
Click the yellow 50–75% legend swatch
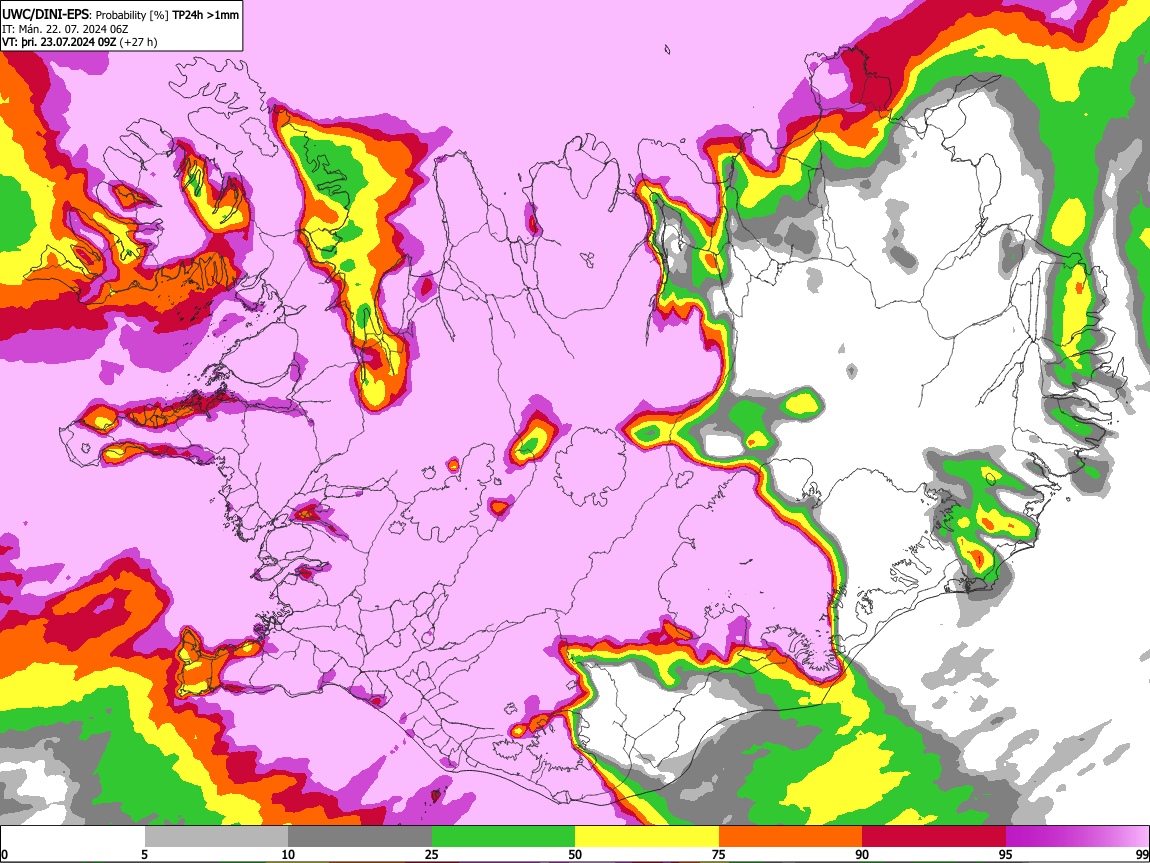tap(647, 837)
